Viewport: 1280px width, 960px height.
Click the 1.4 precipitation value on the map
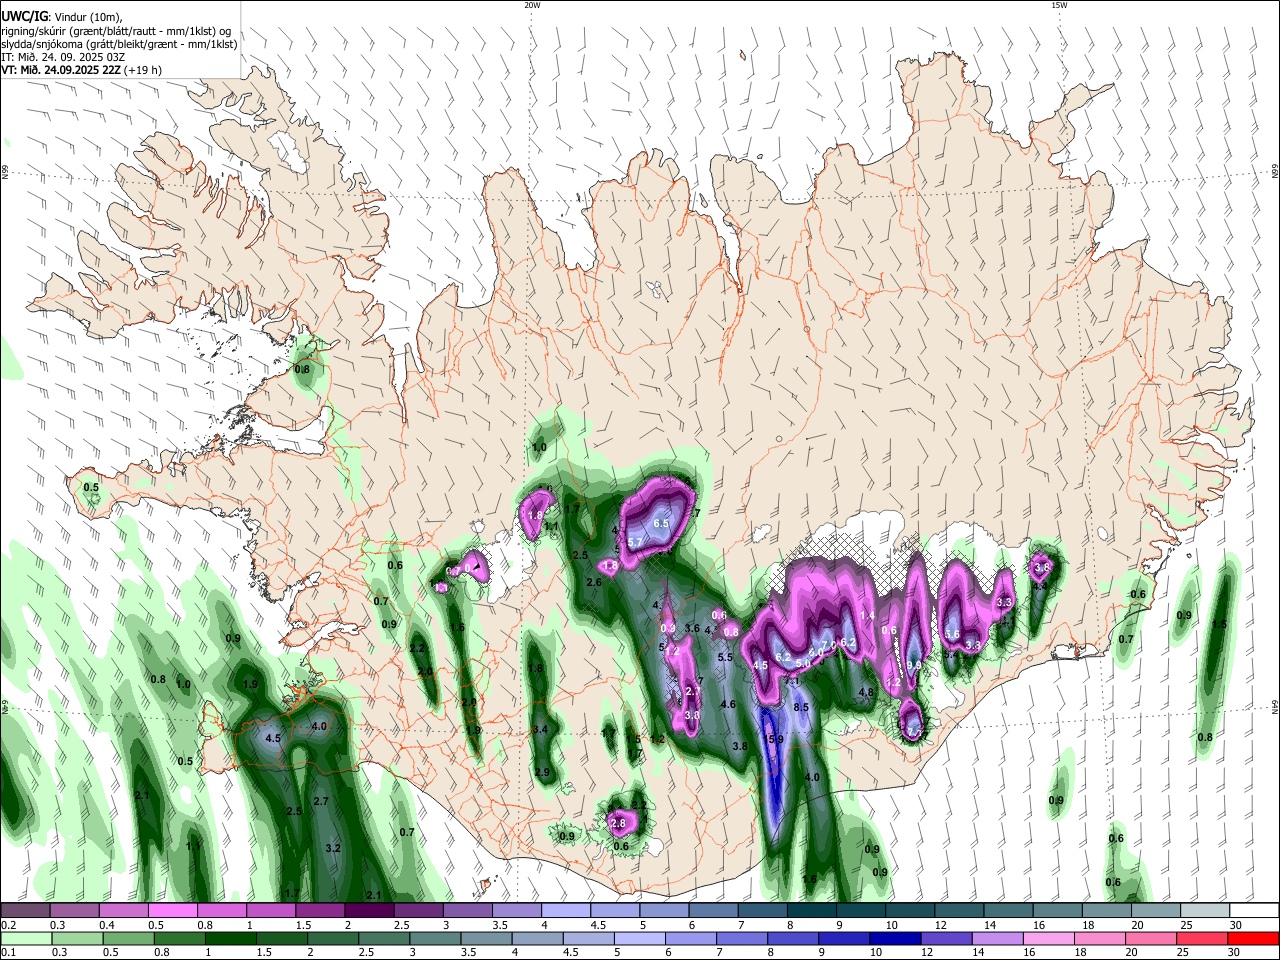click(x=868, y=616)
